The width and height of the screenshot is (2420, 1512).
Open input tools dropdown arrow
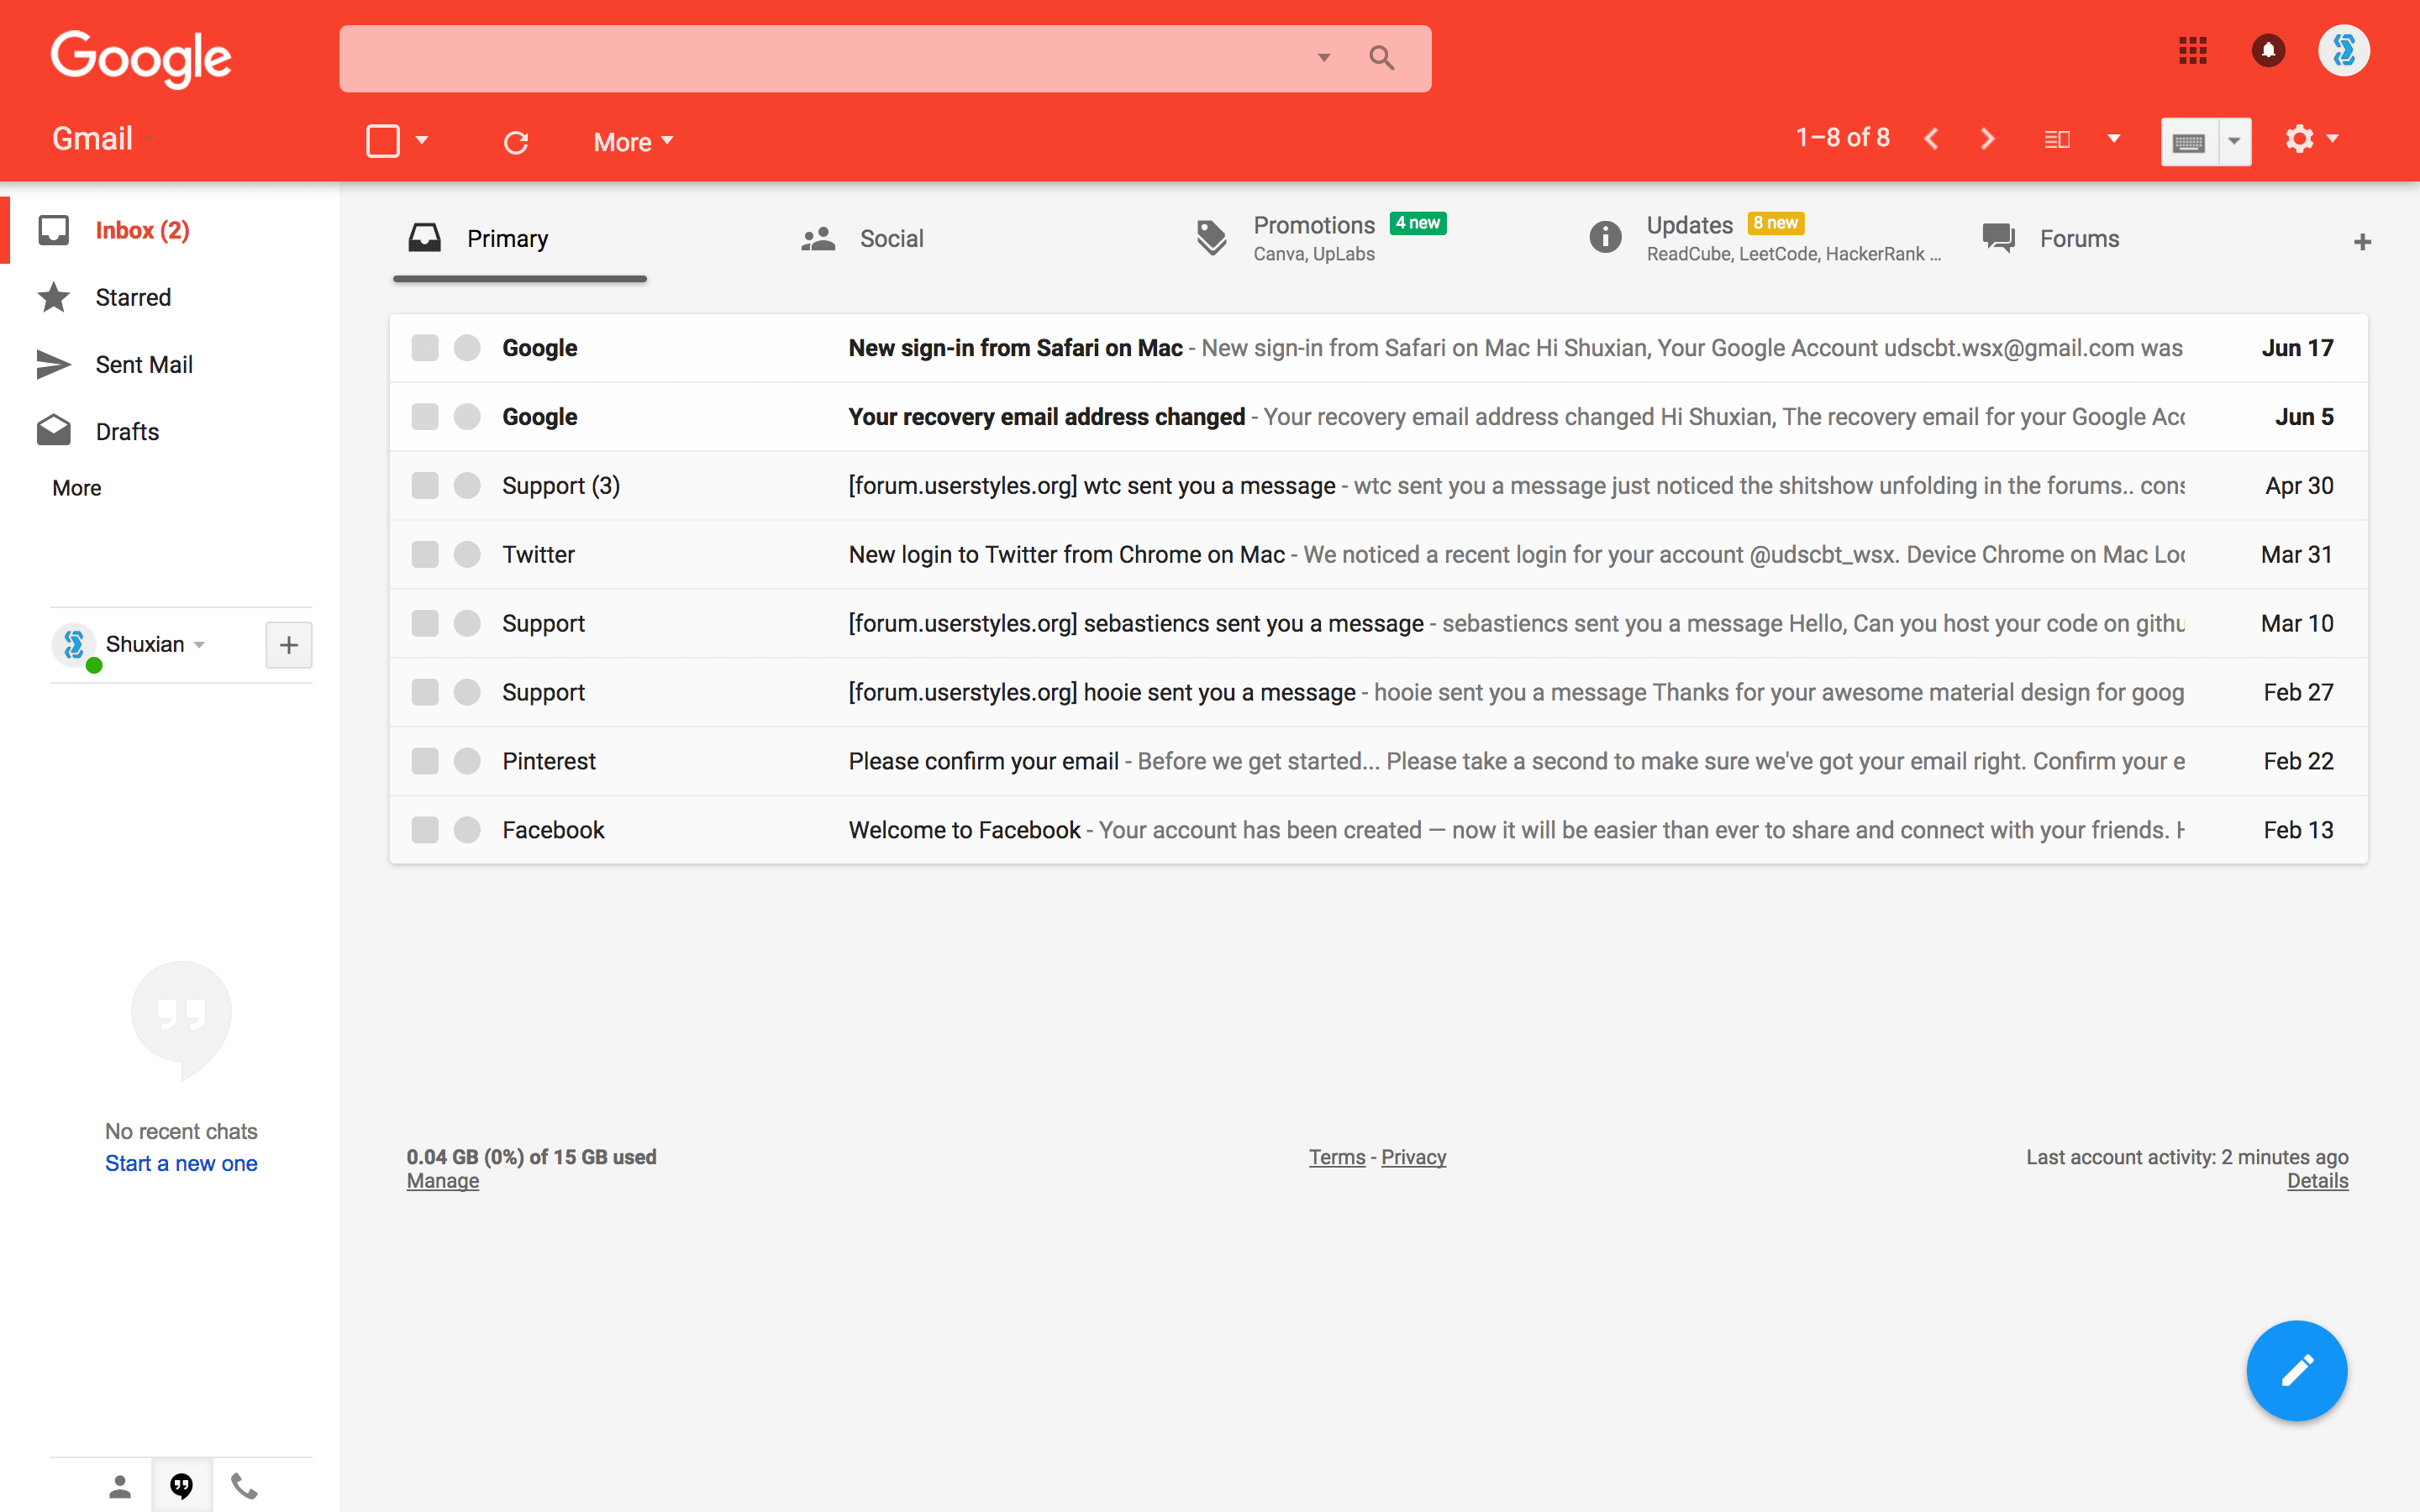[x=2234, y=142]
